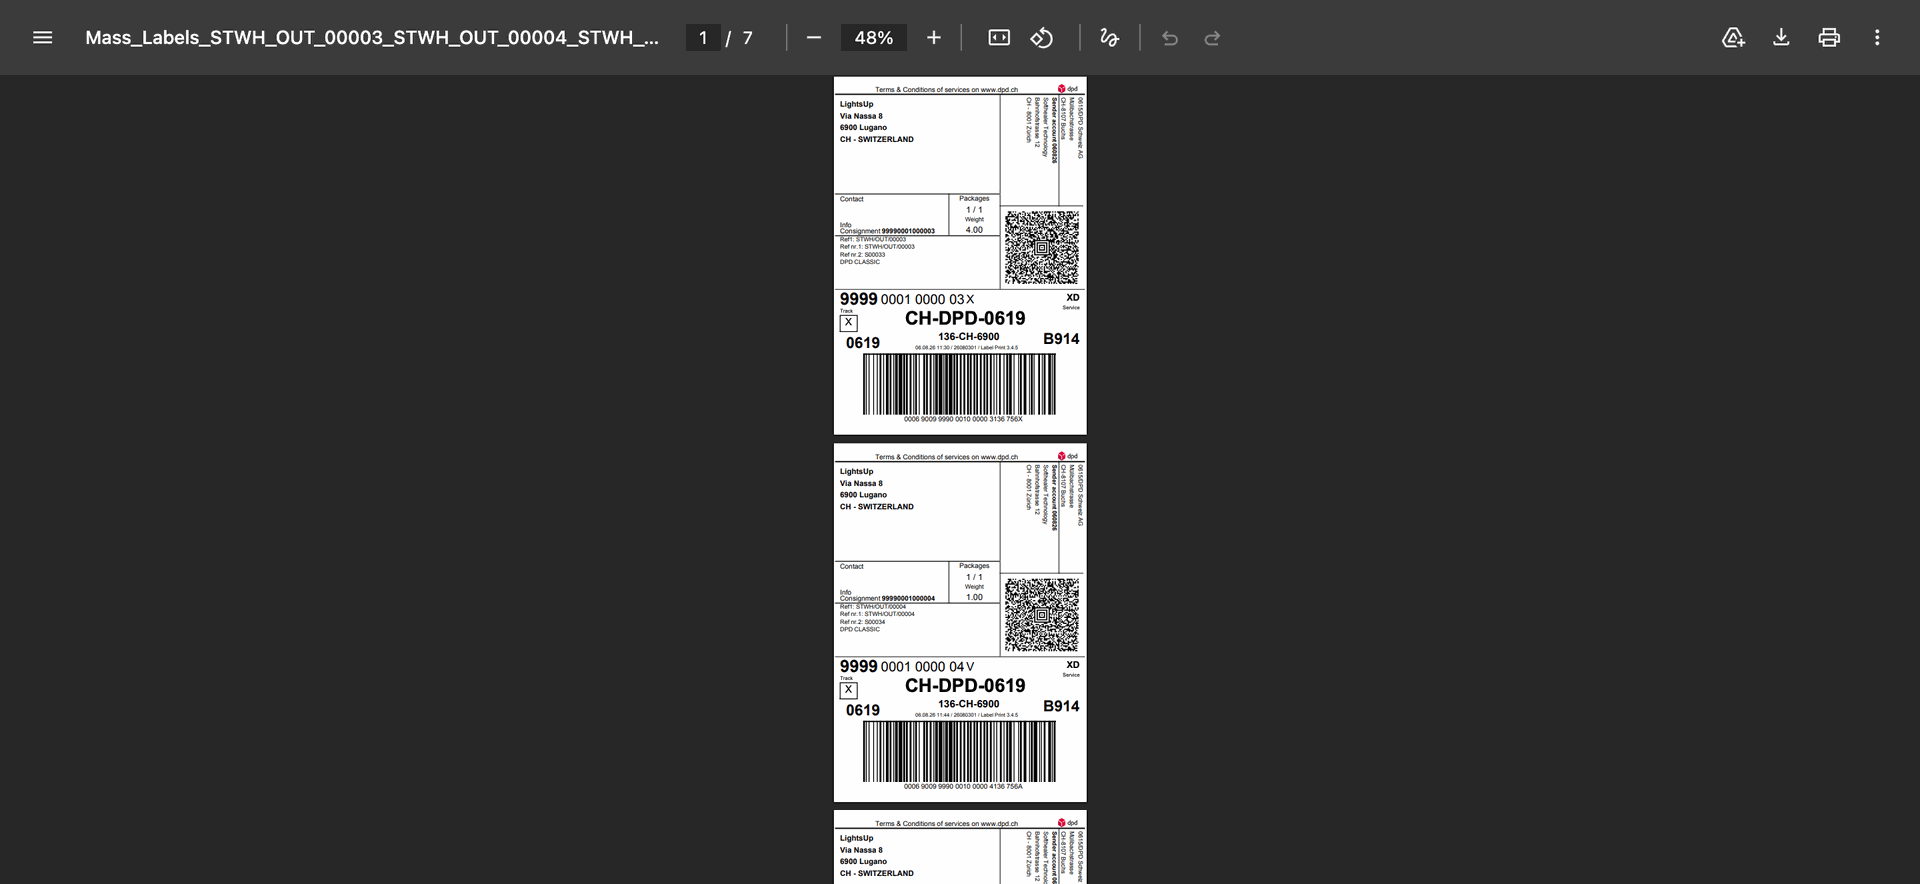Click Ref nr 1: STWH/OUT/00004 text

pos(877,614)
